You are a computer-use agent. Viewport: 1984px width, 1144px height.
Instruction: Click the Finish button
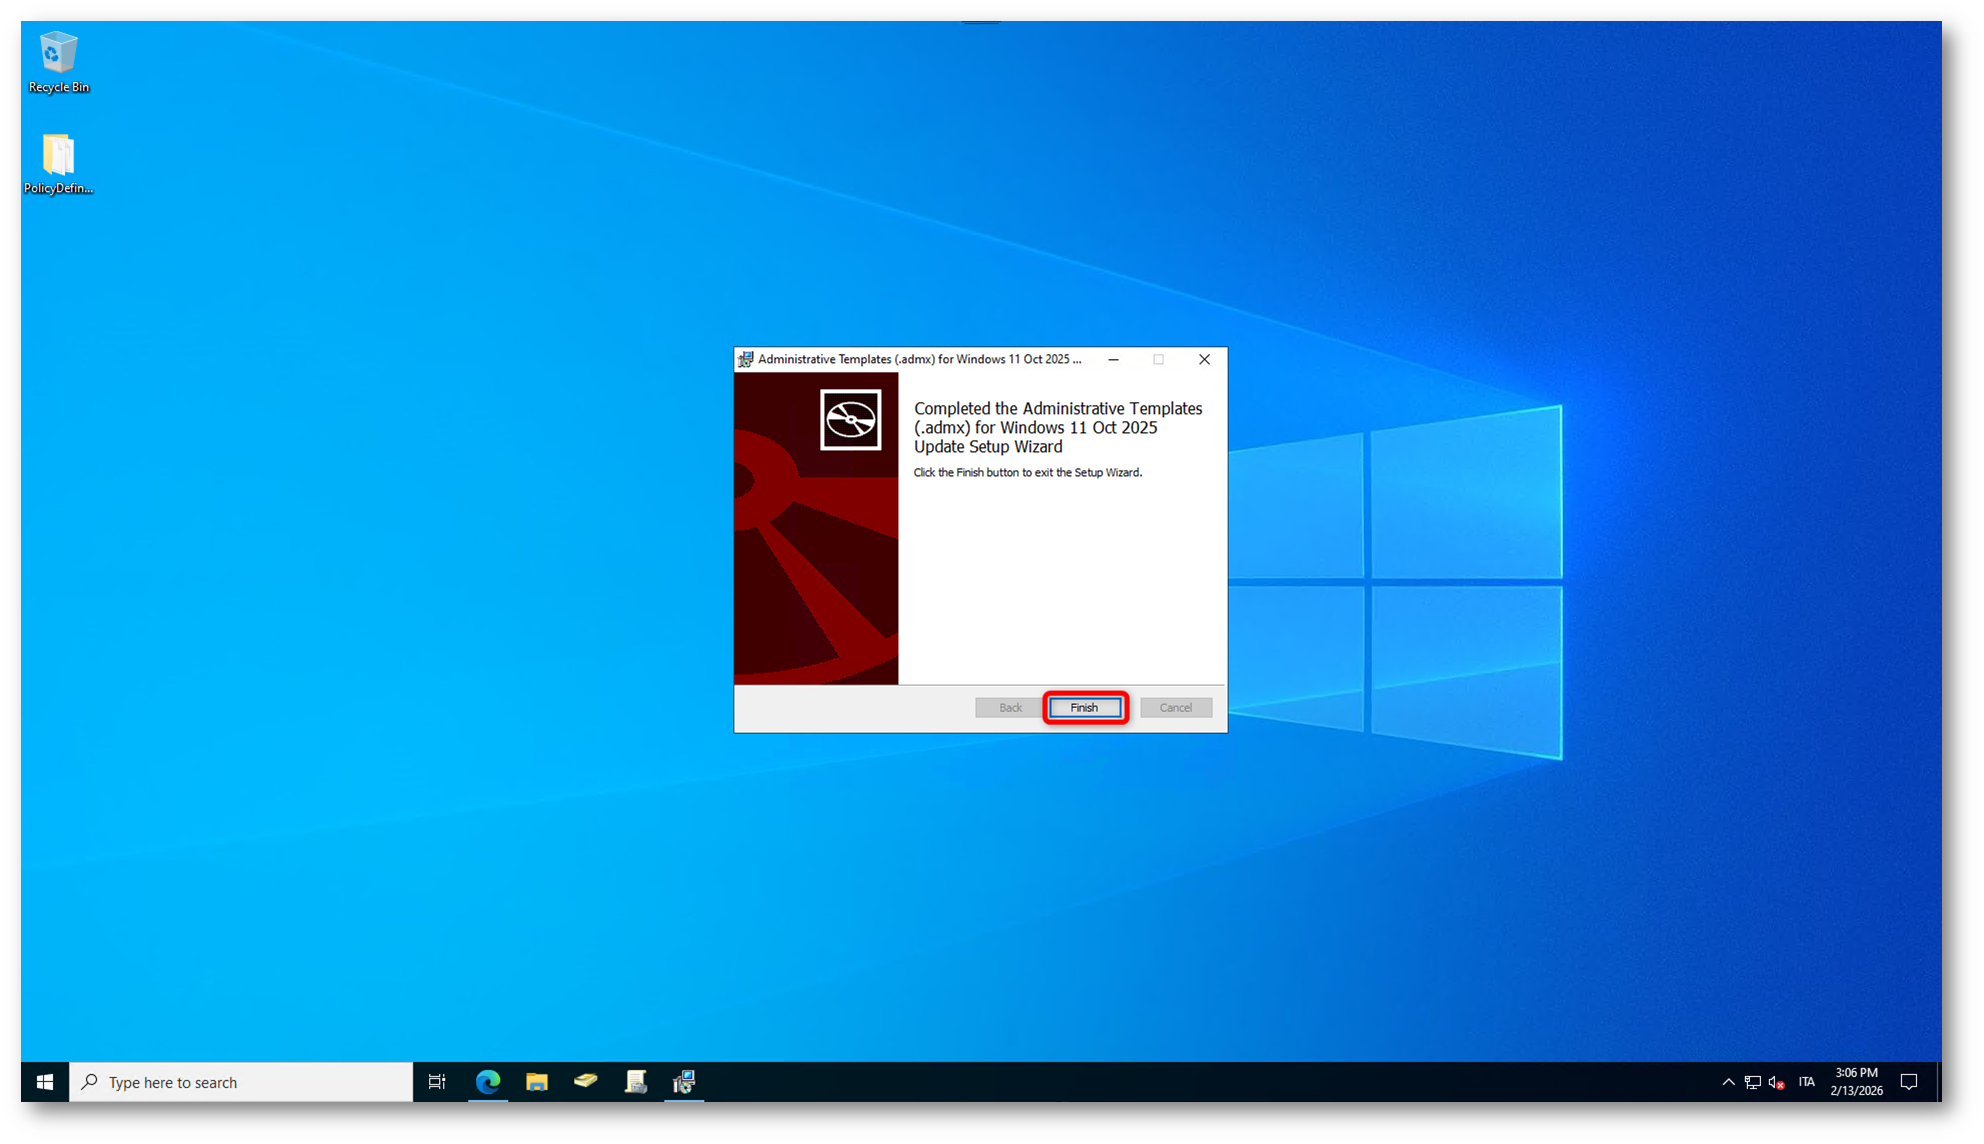tap(1084, 708)
